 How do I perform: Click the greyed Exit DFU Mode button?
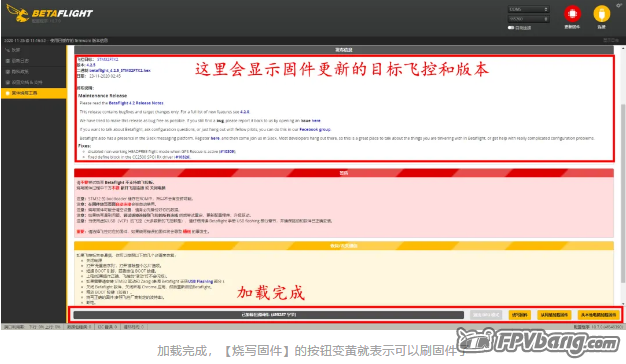point(486,315)
